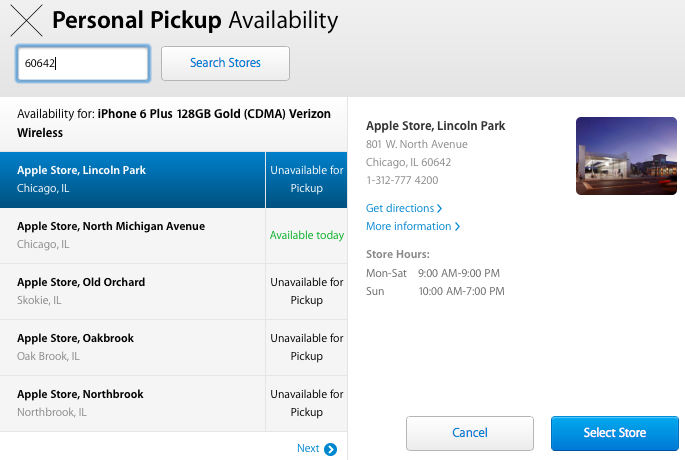Click the phone number 1-312-777 4200
This screenshot has width=685, height=460.
[x=402, y=180]
